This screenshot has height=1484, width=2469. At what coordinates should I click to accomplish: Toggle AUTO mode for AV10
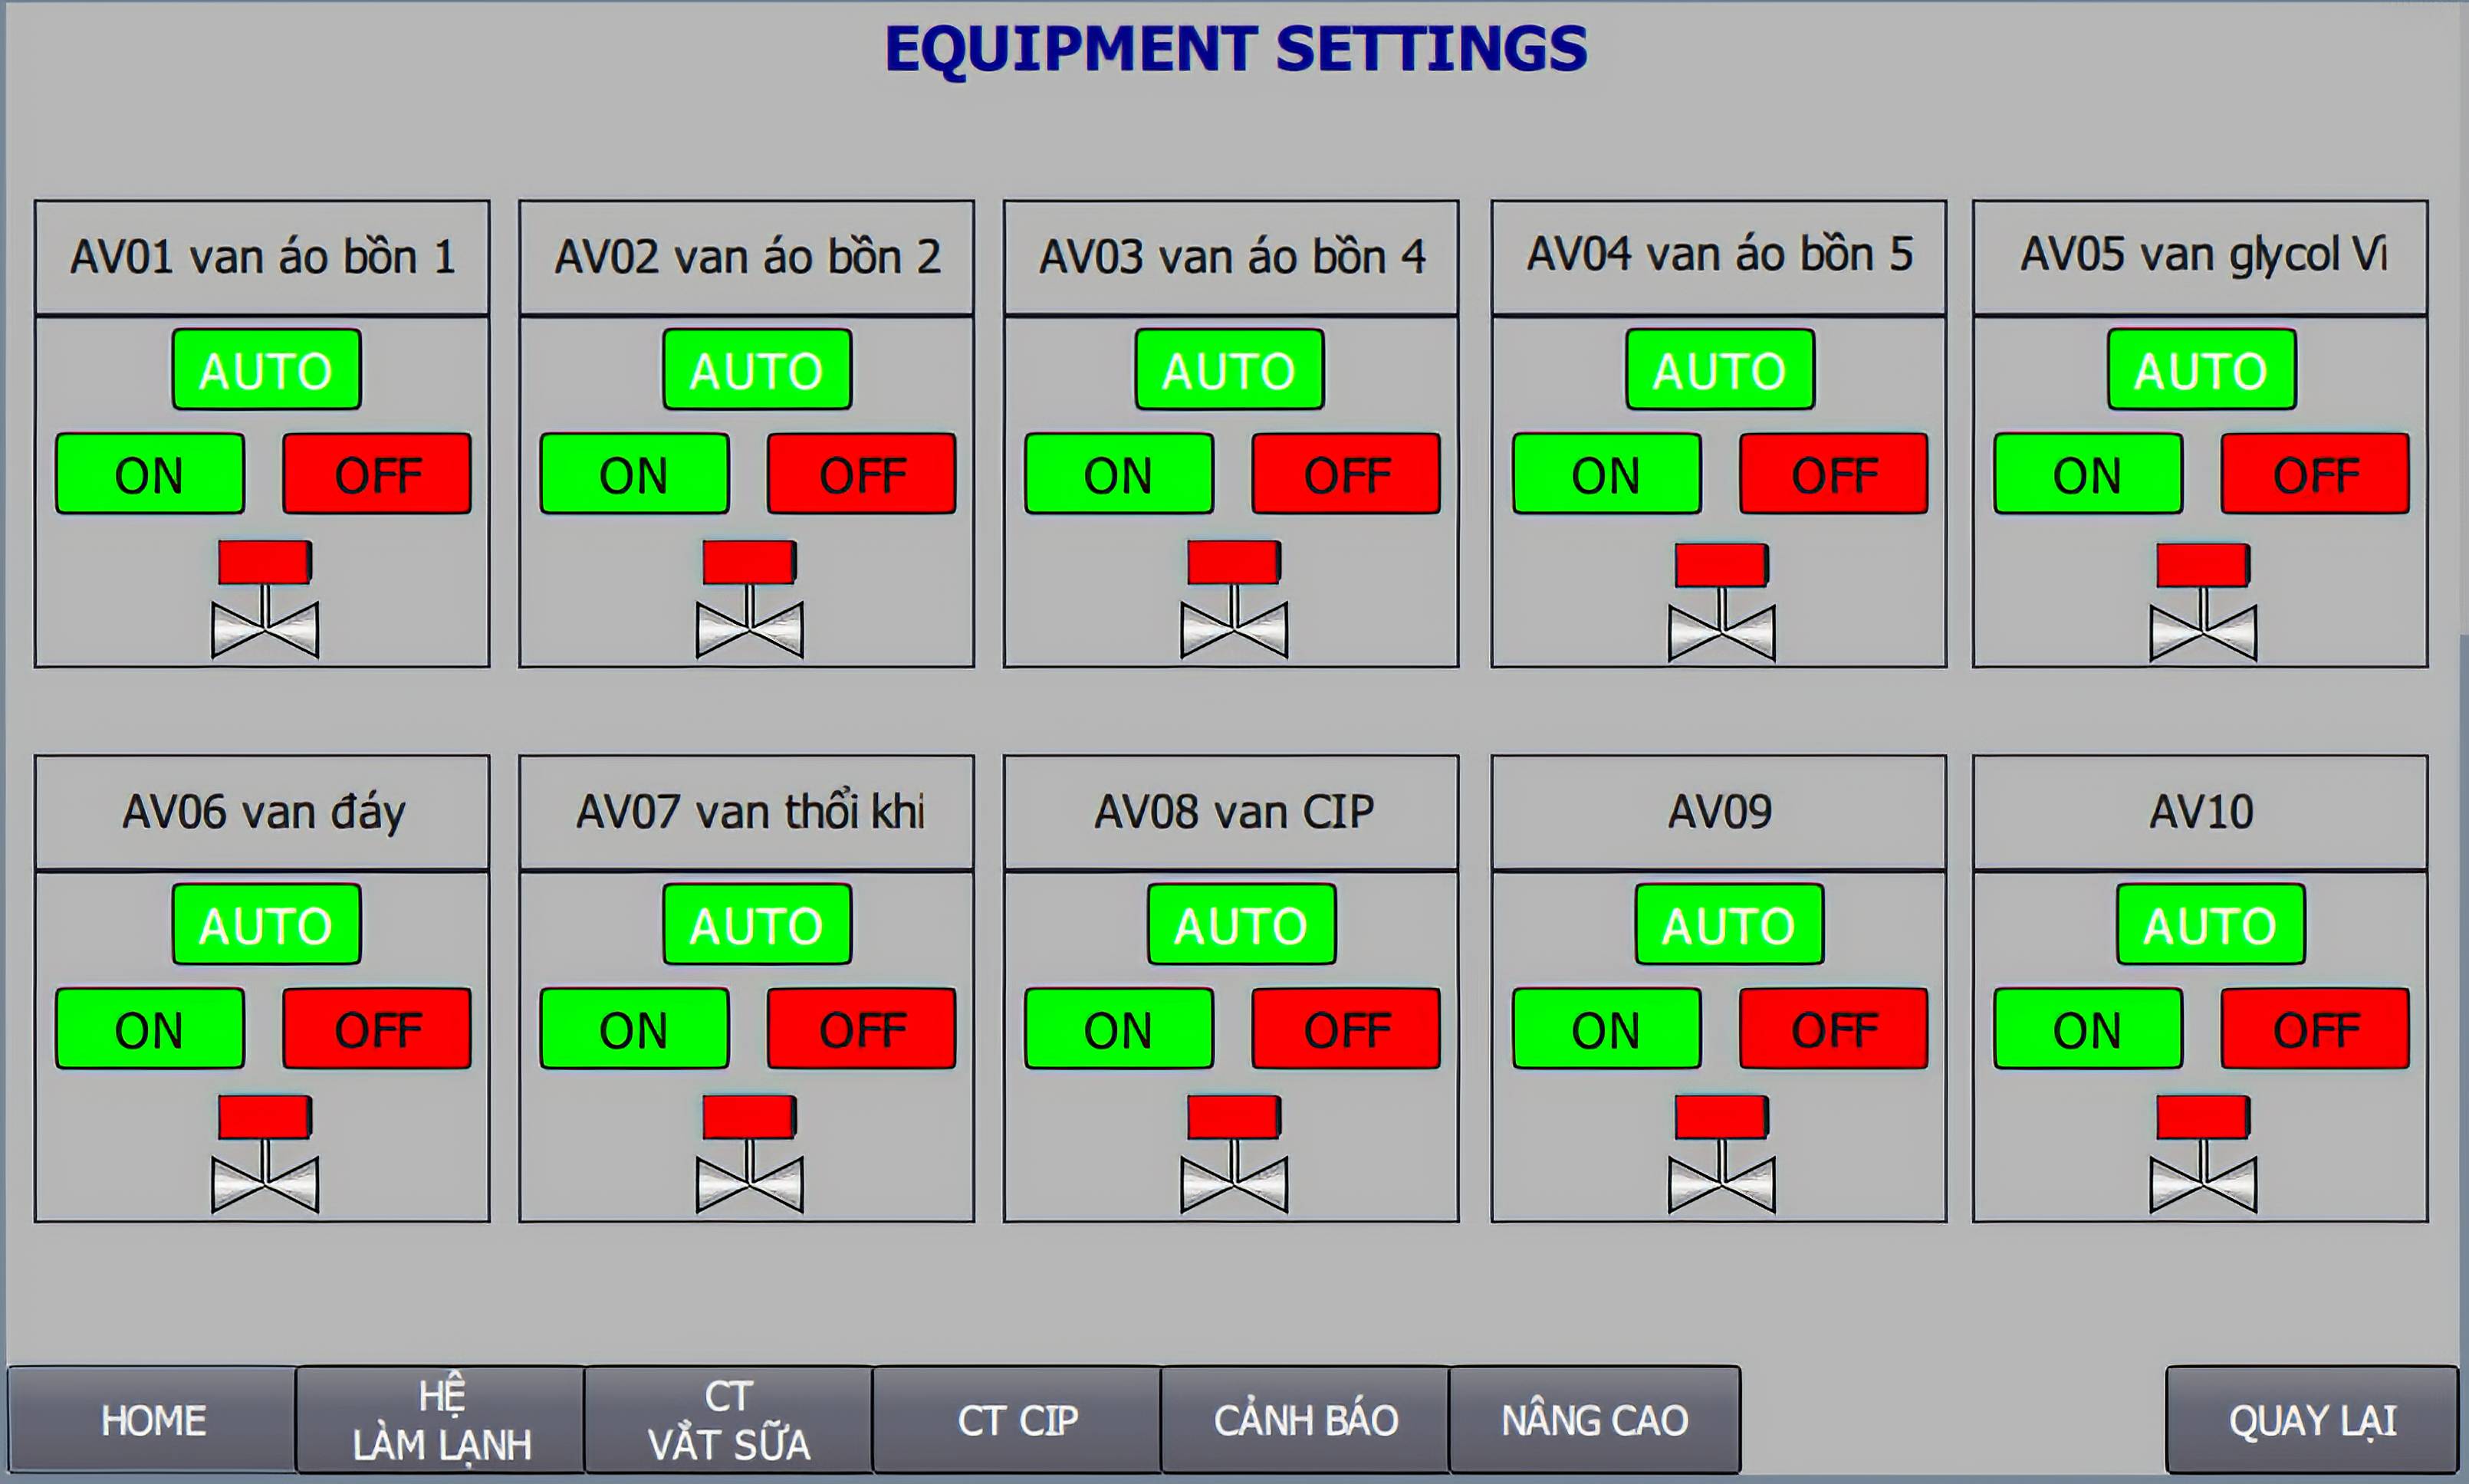coord(2211,924)
